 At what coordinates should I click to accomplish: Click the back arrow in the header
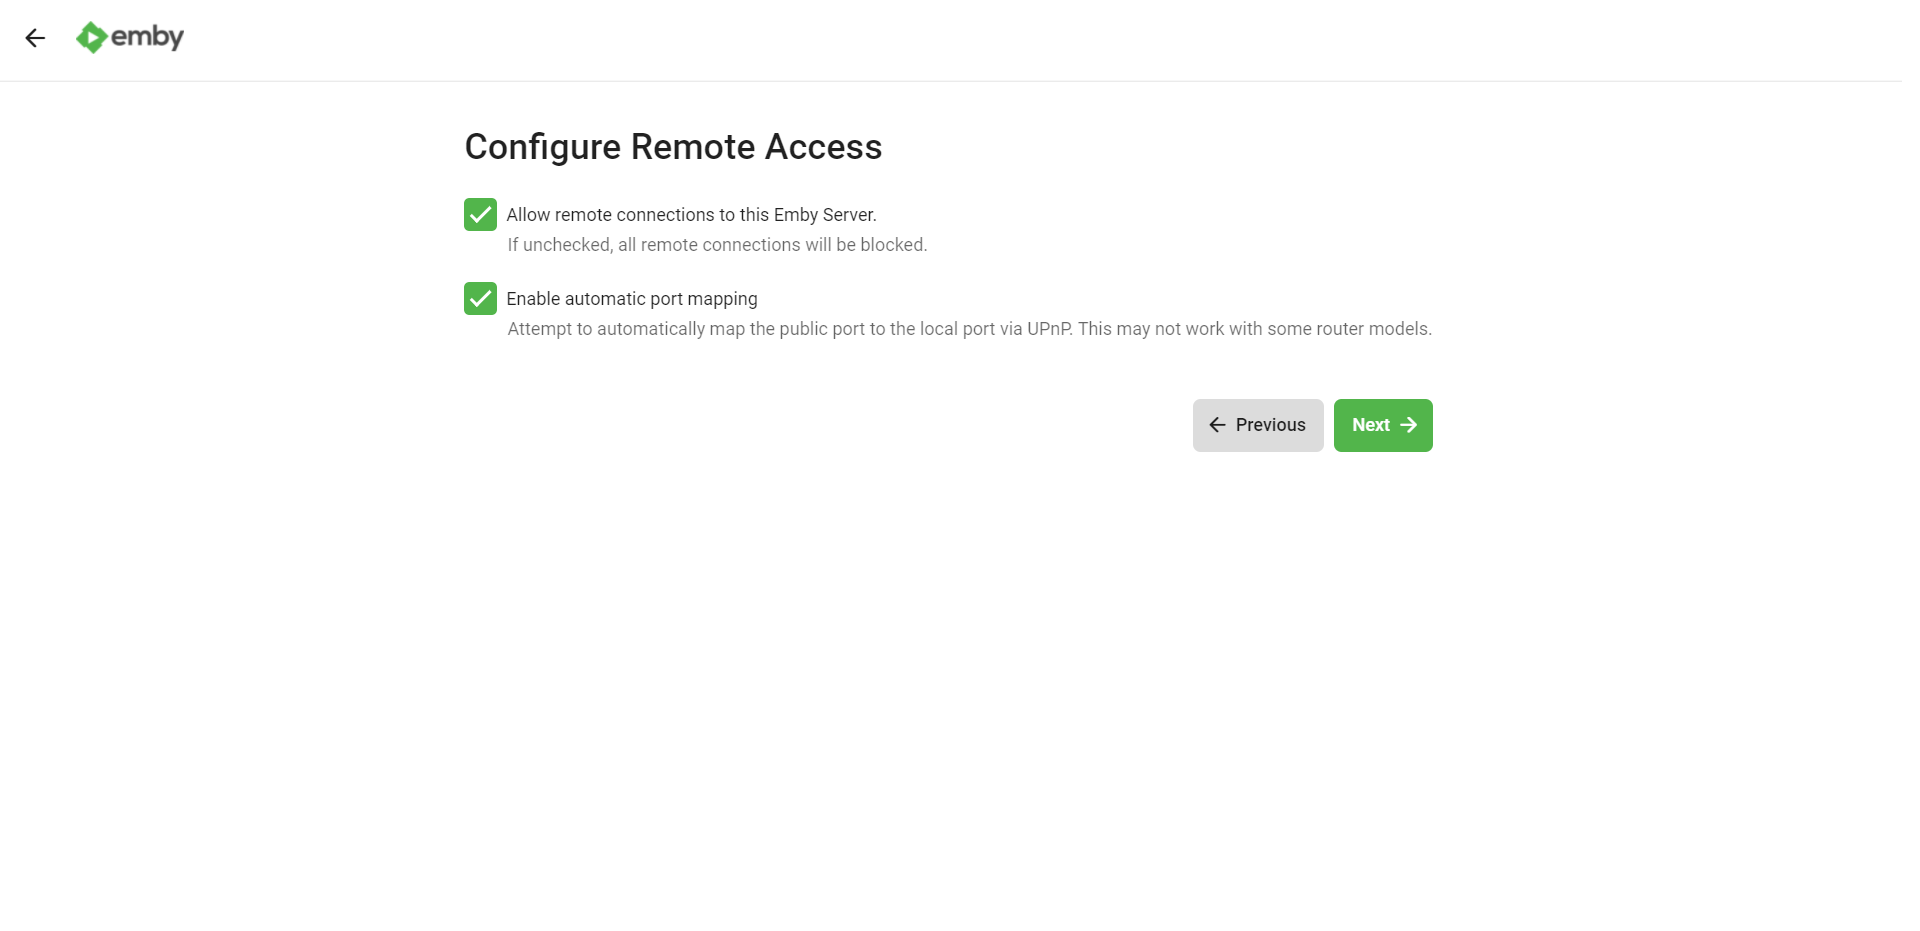[x=35, y=38]
